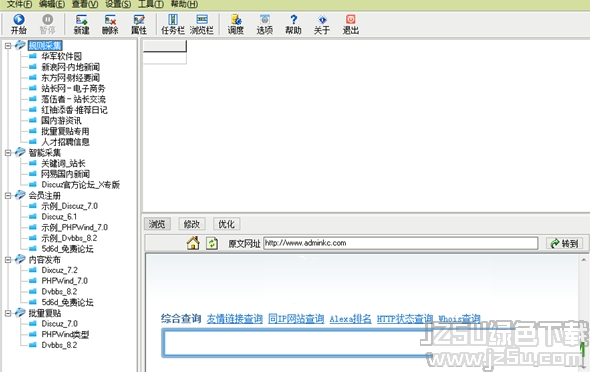Viewport: 590px width, 372px height.
Task: Select the 人才招聘信息 task
Action: click(65, 142)
